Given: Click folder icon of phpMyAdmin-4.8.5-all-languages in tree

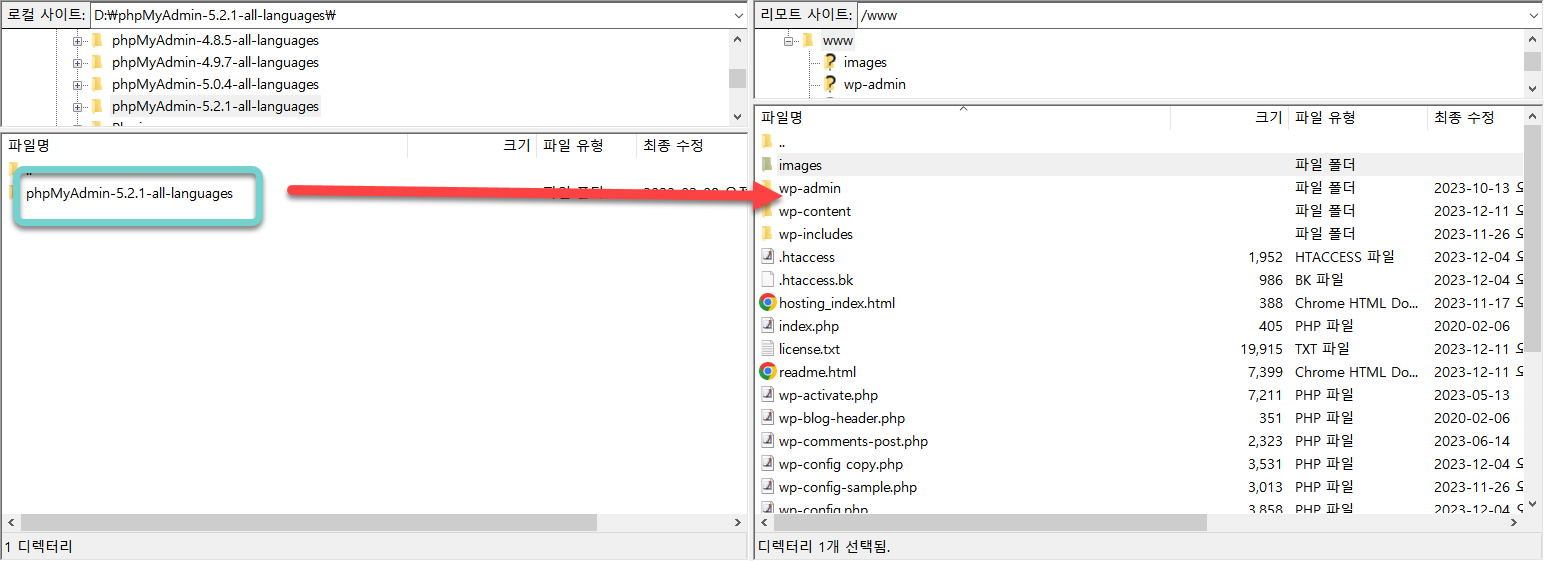Looking at the screenshot, I should tap(97, 41).
